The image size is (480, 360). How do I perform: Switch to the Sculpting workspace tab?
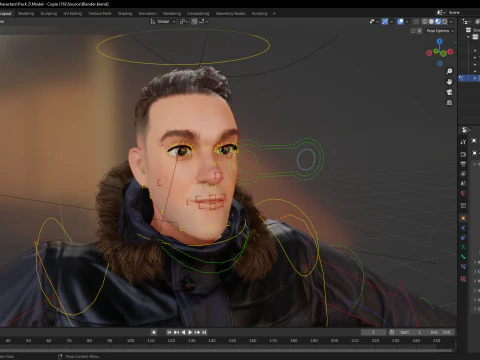coord(49,14)
